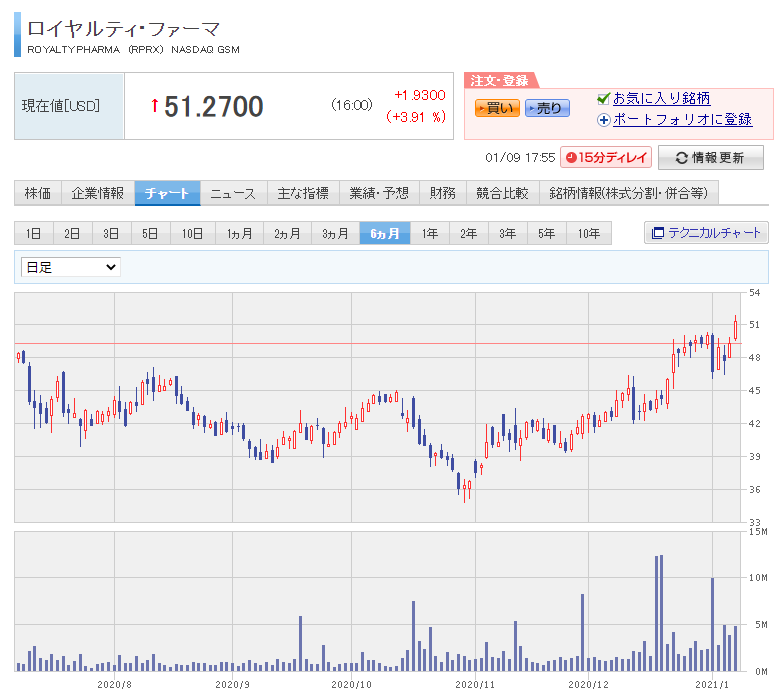779x698 pixels.
Task: Open the 業績・予想 tab
Action: click(x=379, y=193)
